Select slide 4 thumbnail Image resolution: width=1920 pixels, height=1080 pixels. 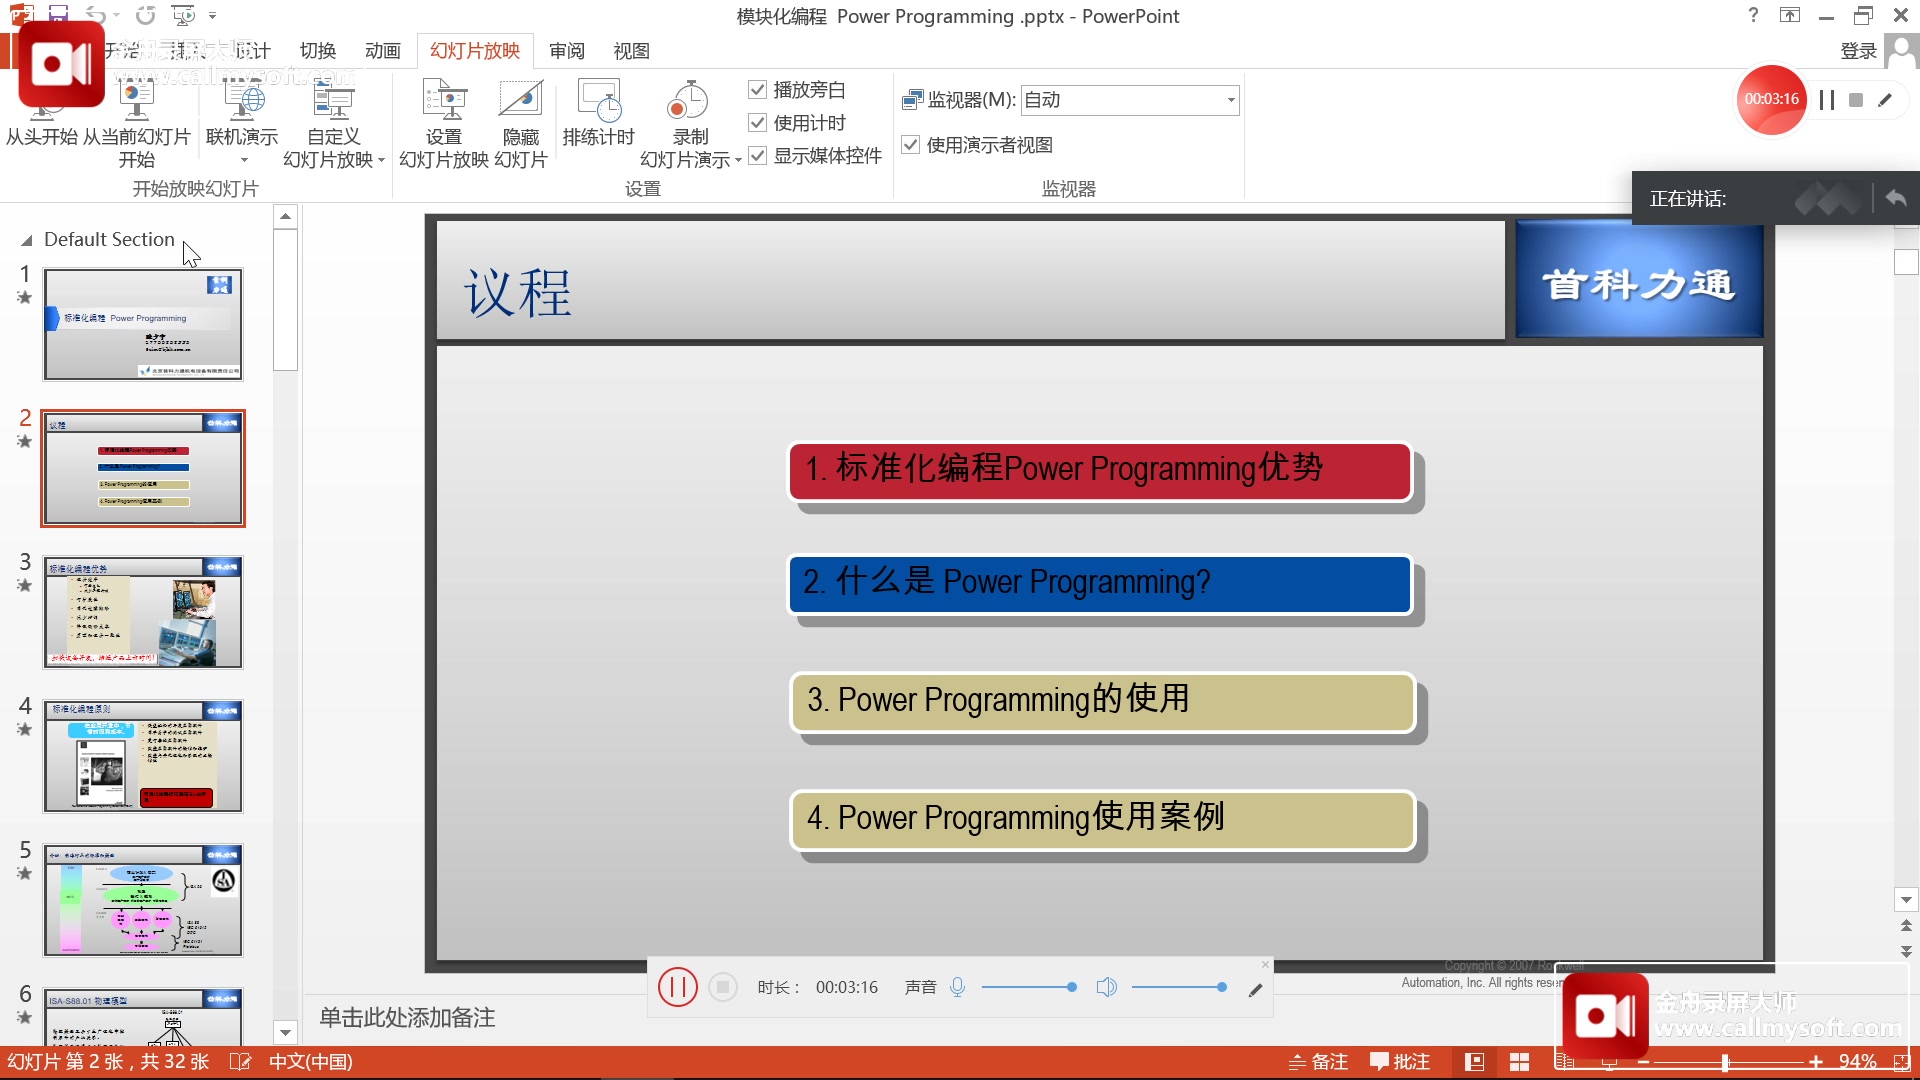142,757
